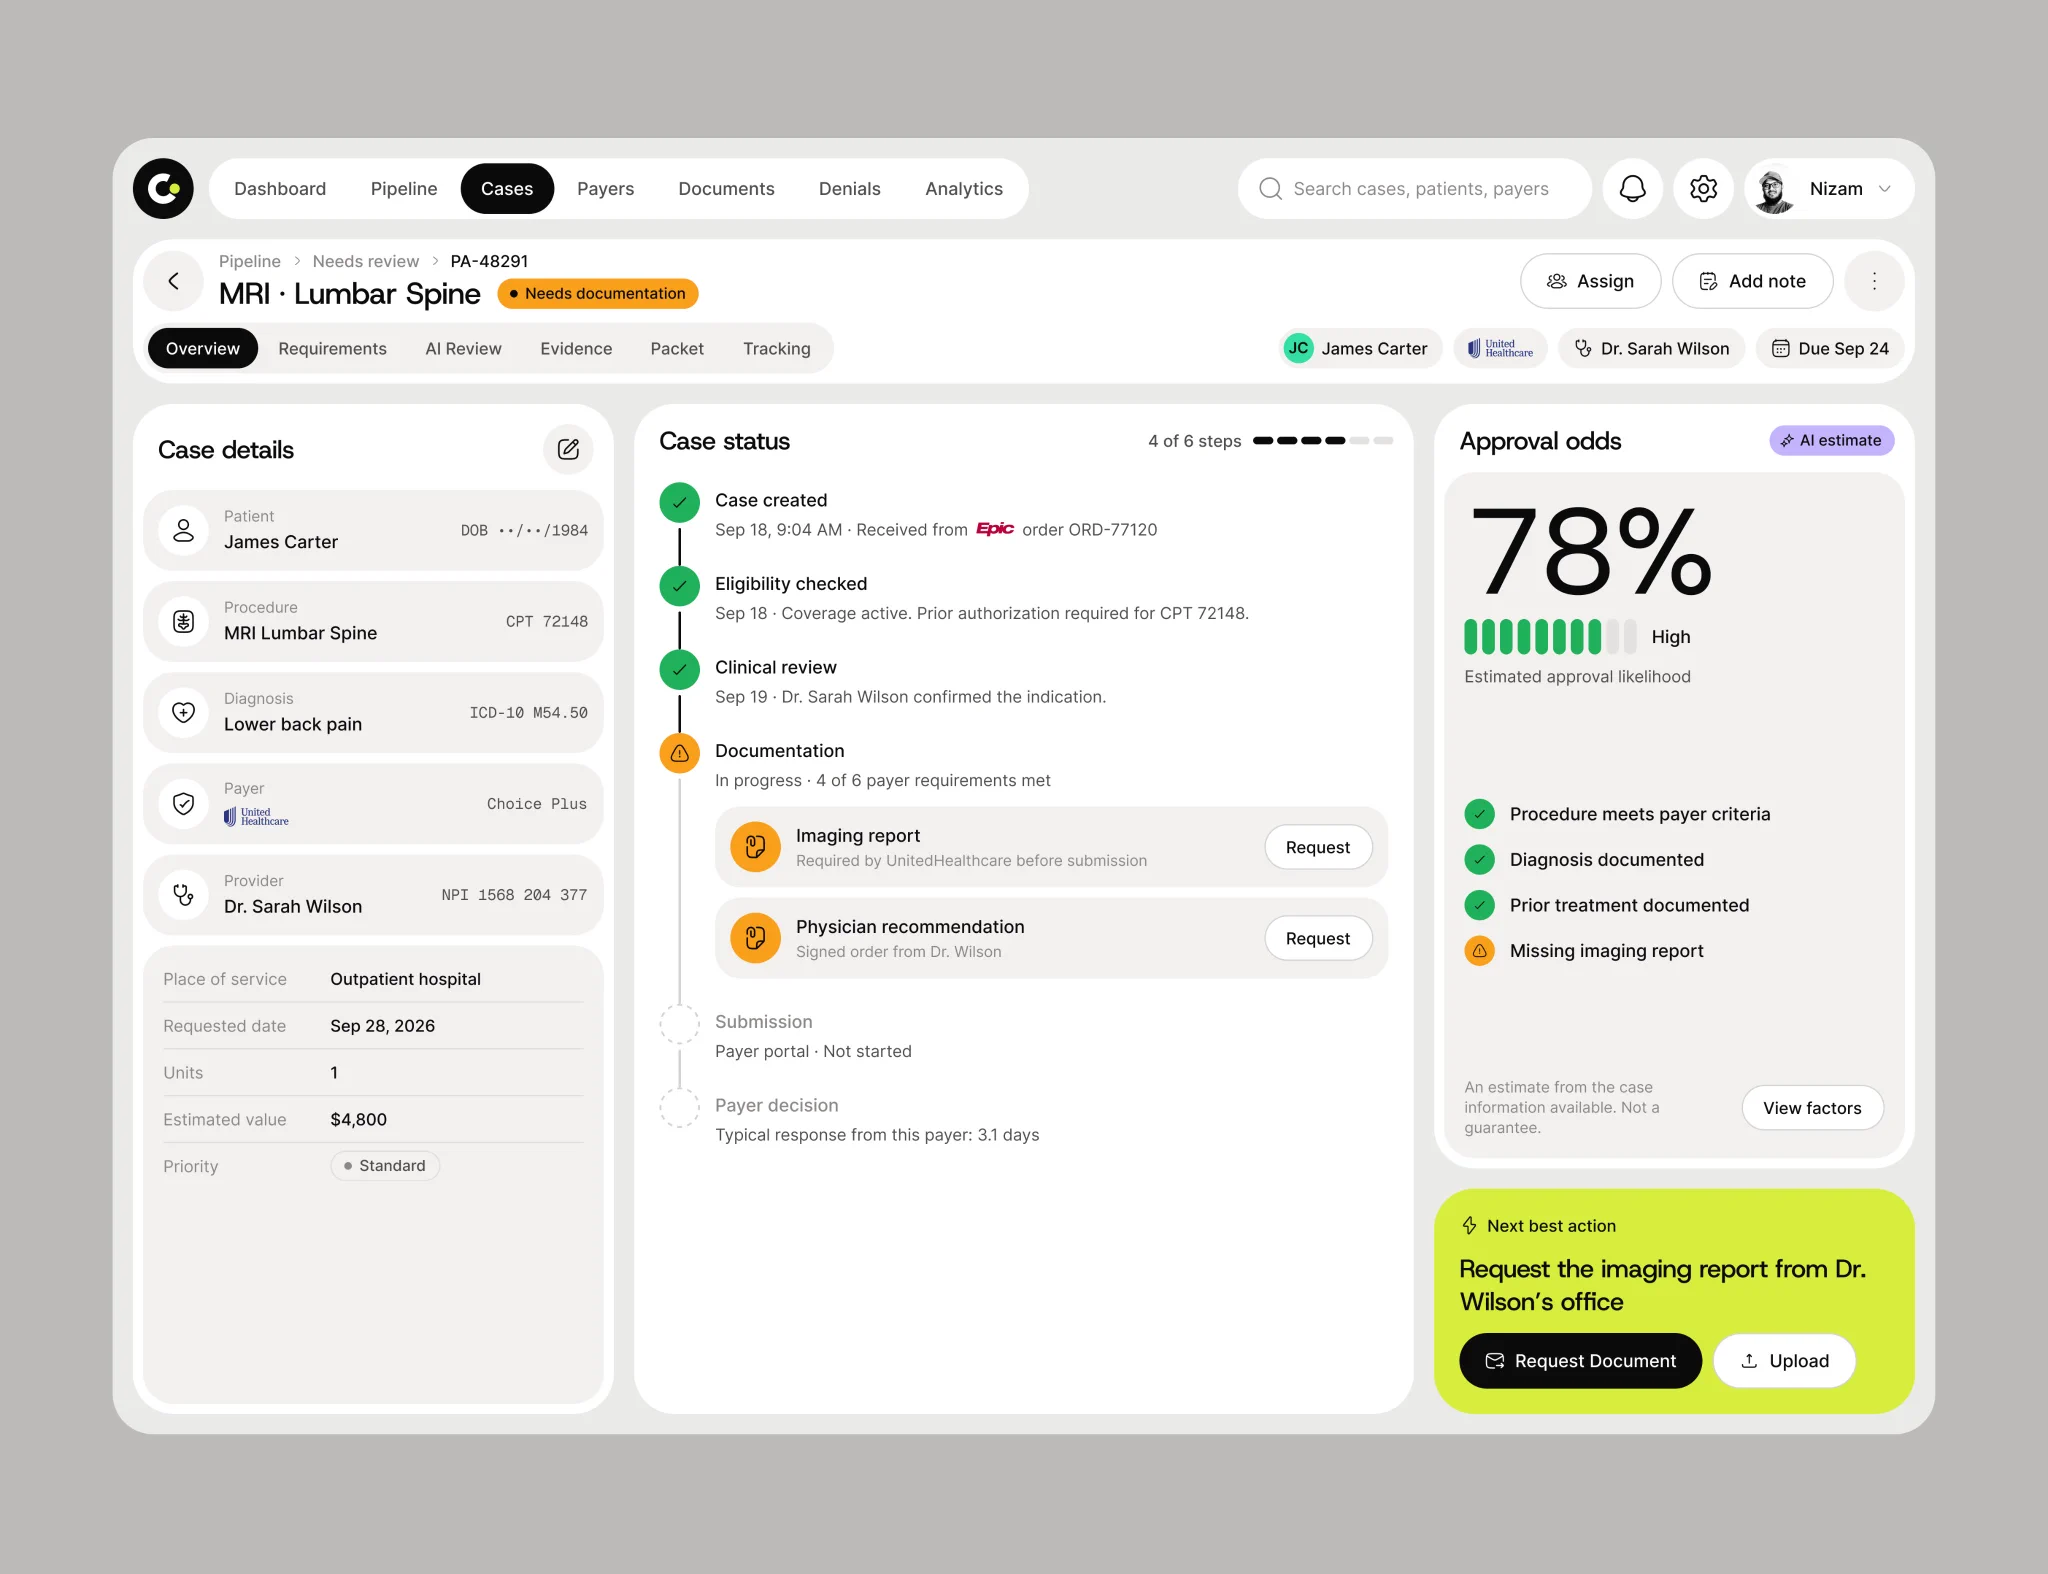This screenshot has height=1574, width=2048.
Task: Click the Physician recommendation orange icon
Action: point(756,938)
